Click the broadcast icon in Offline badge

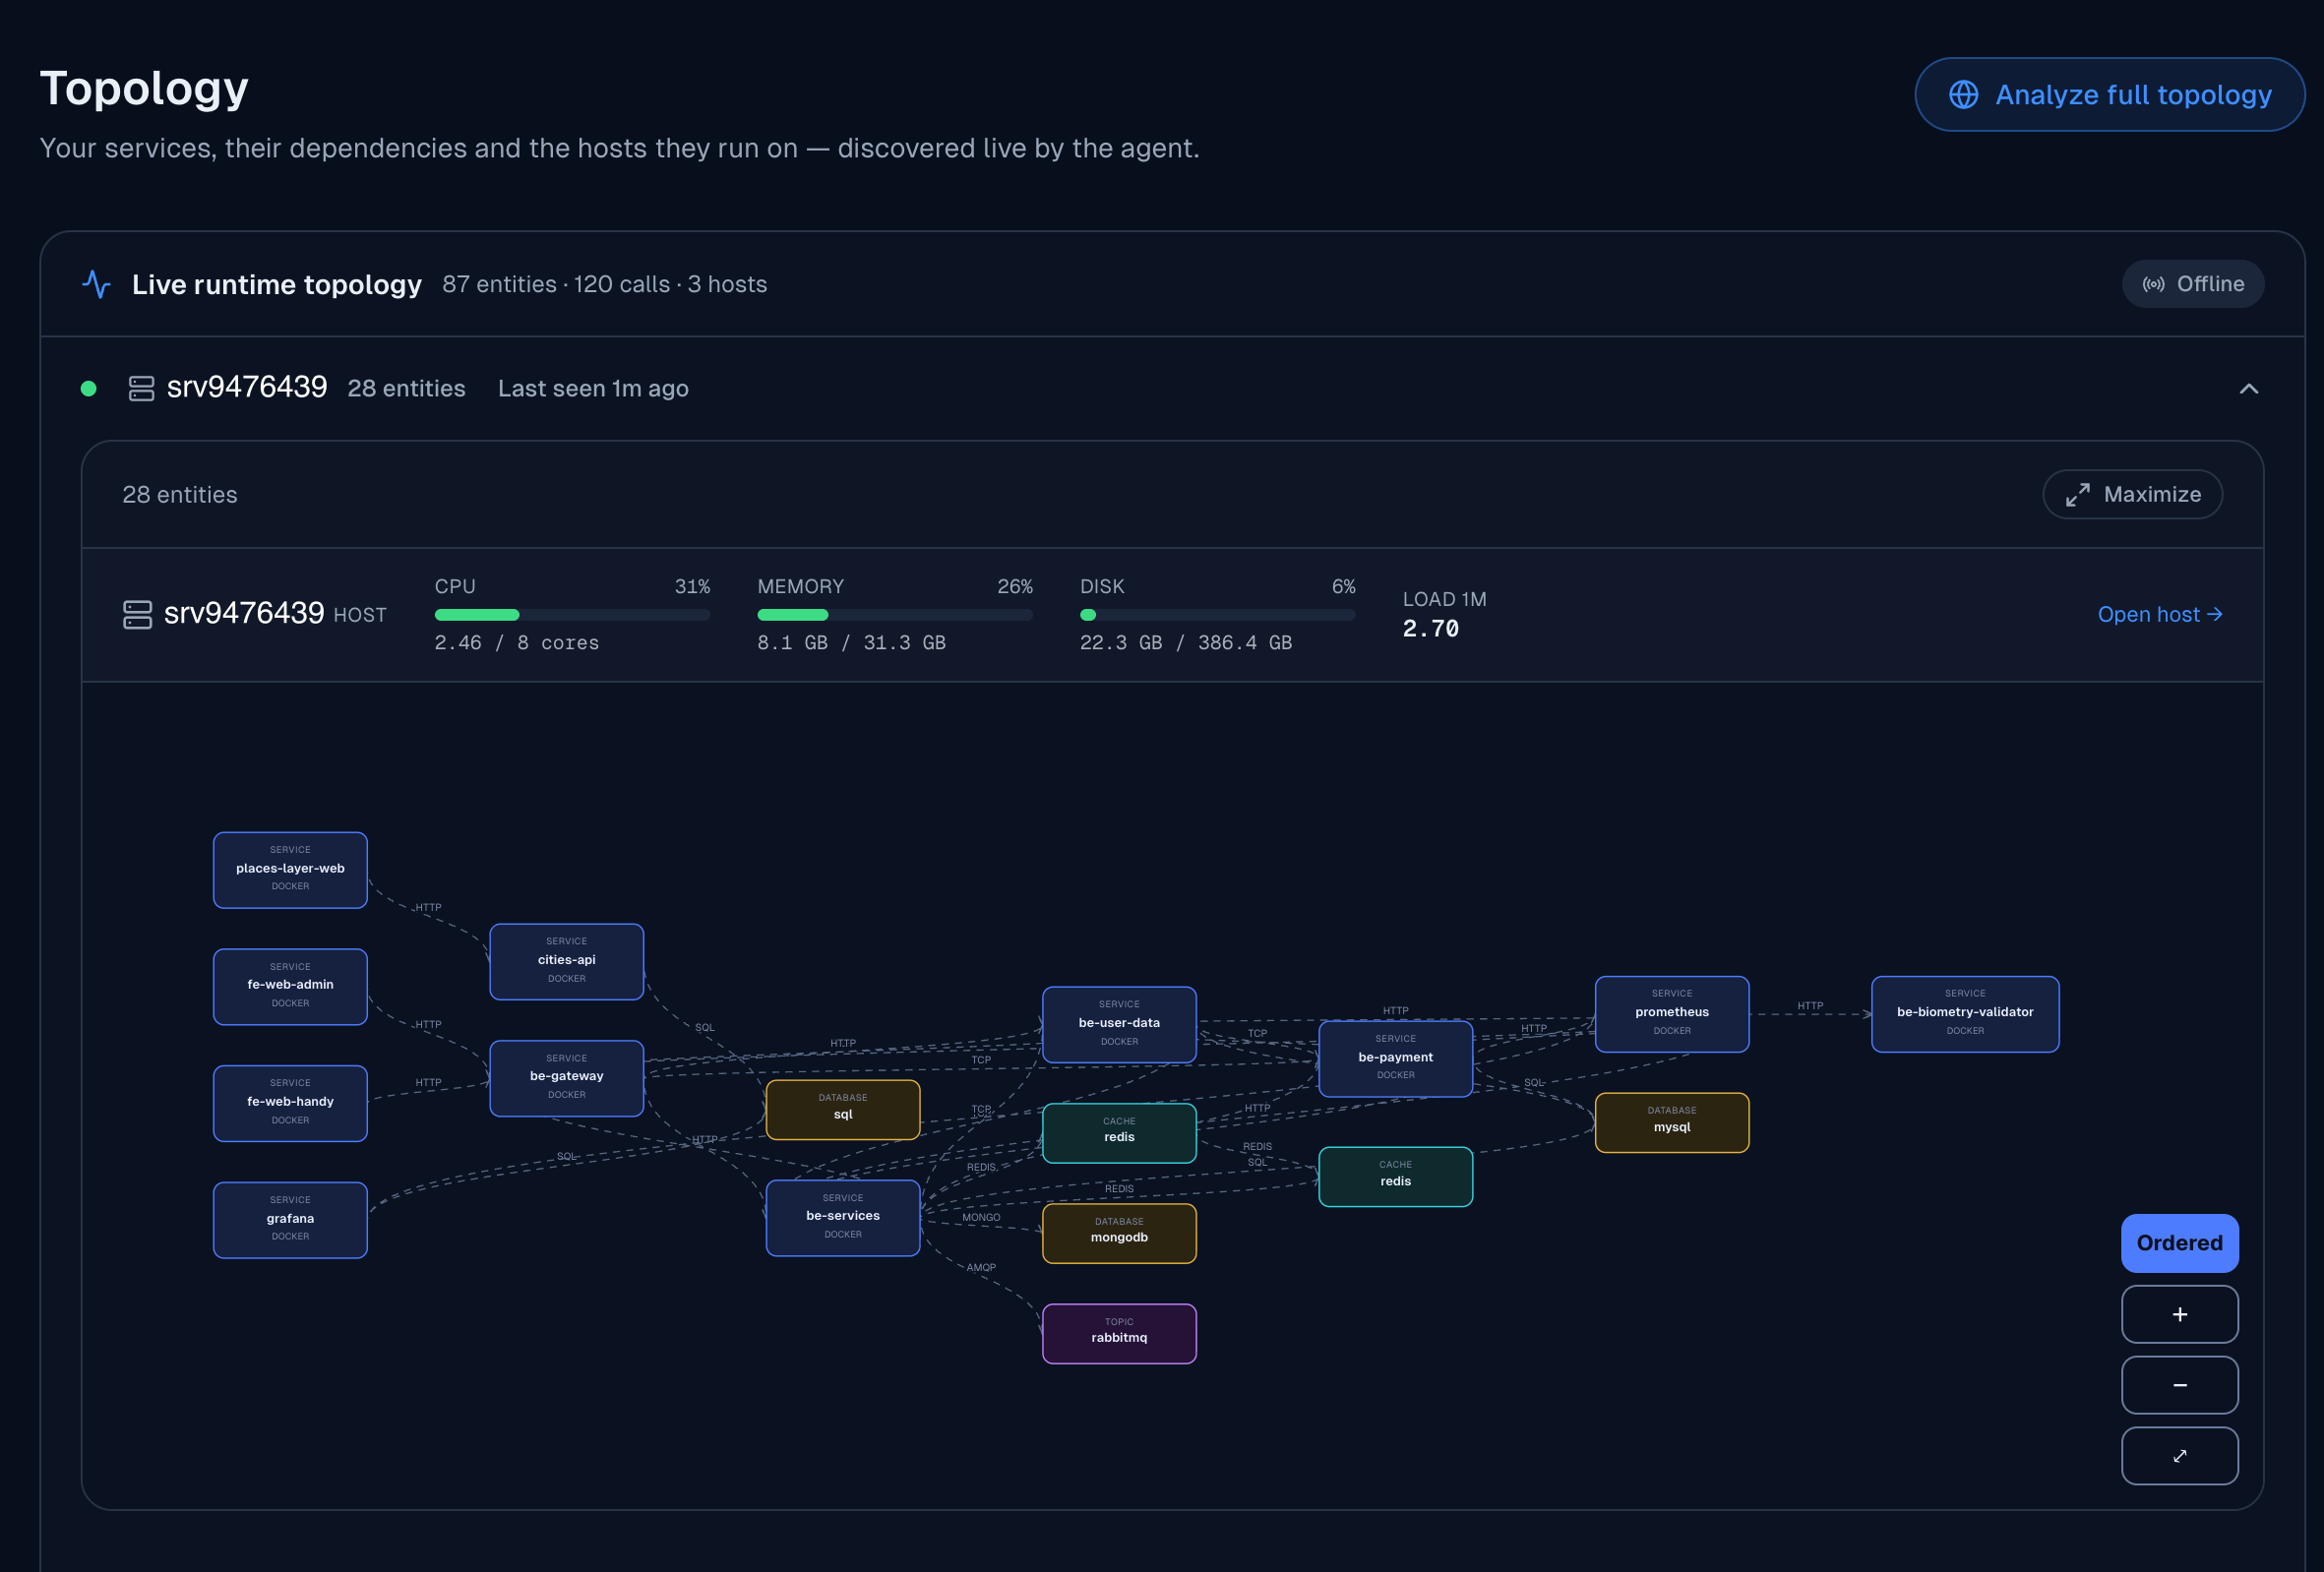(x=2153, y=284)
